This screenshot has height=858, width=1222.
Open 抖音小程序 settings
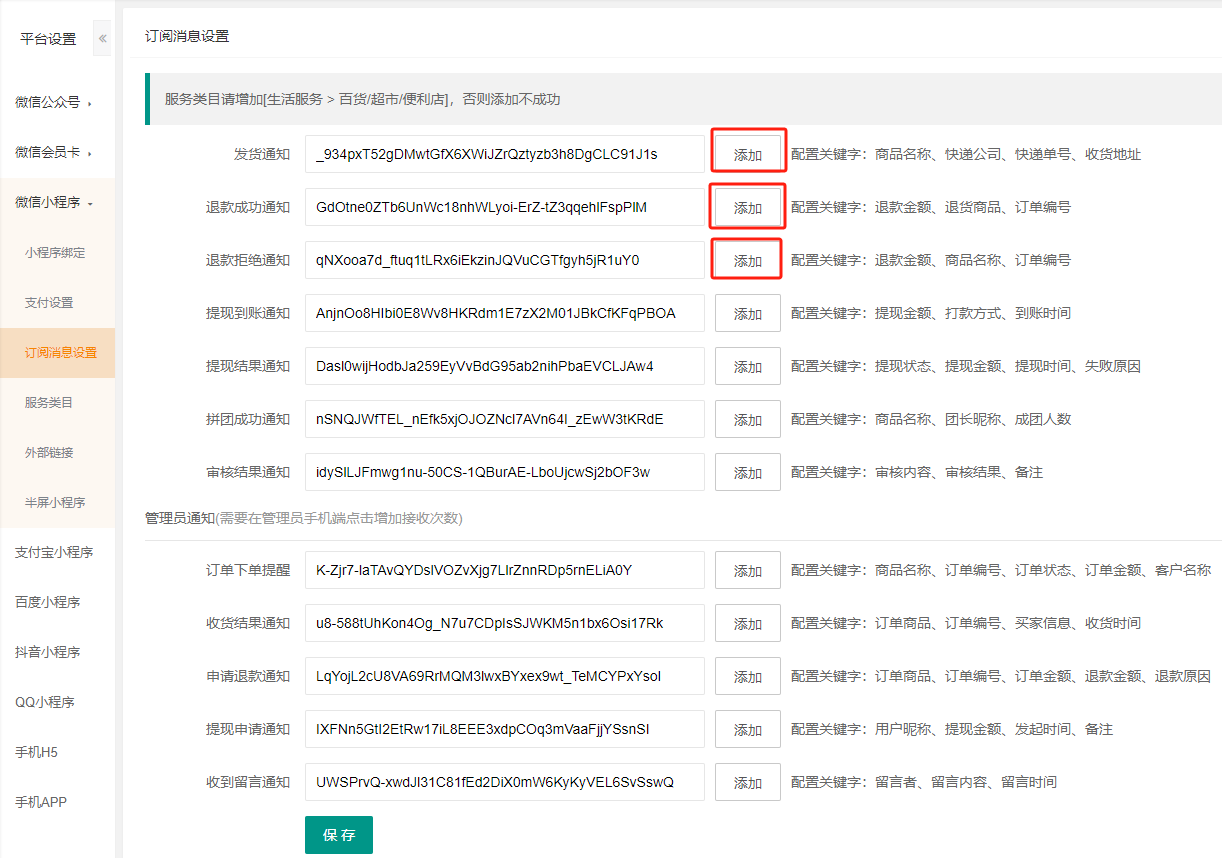(x=47, y=652)
